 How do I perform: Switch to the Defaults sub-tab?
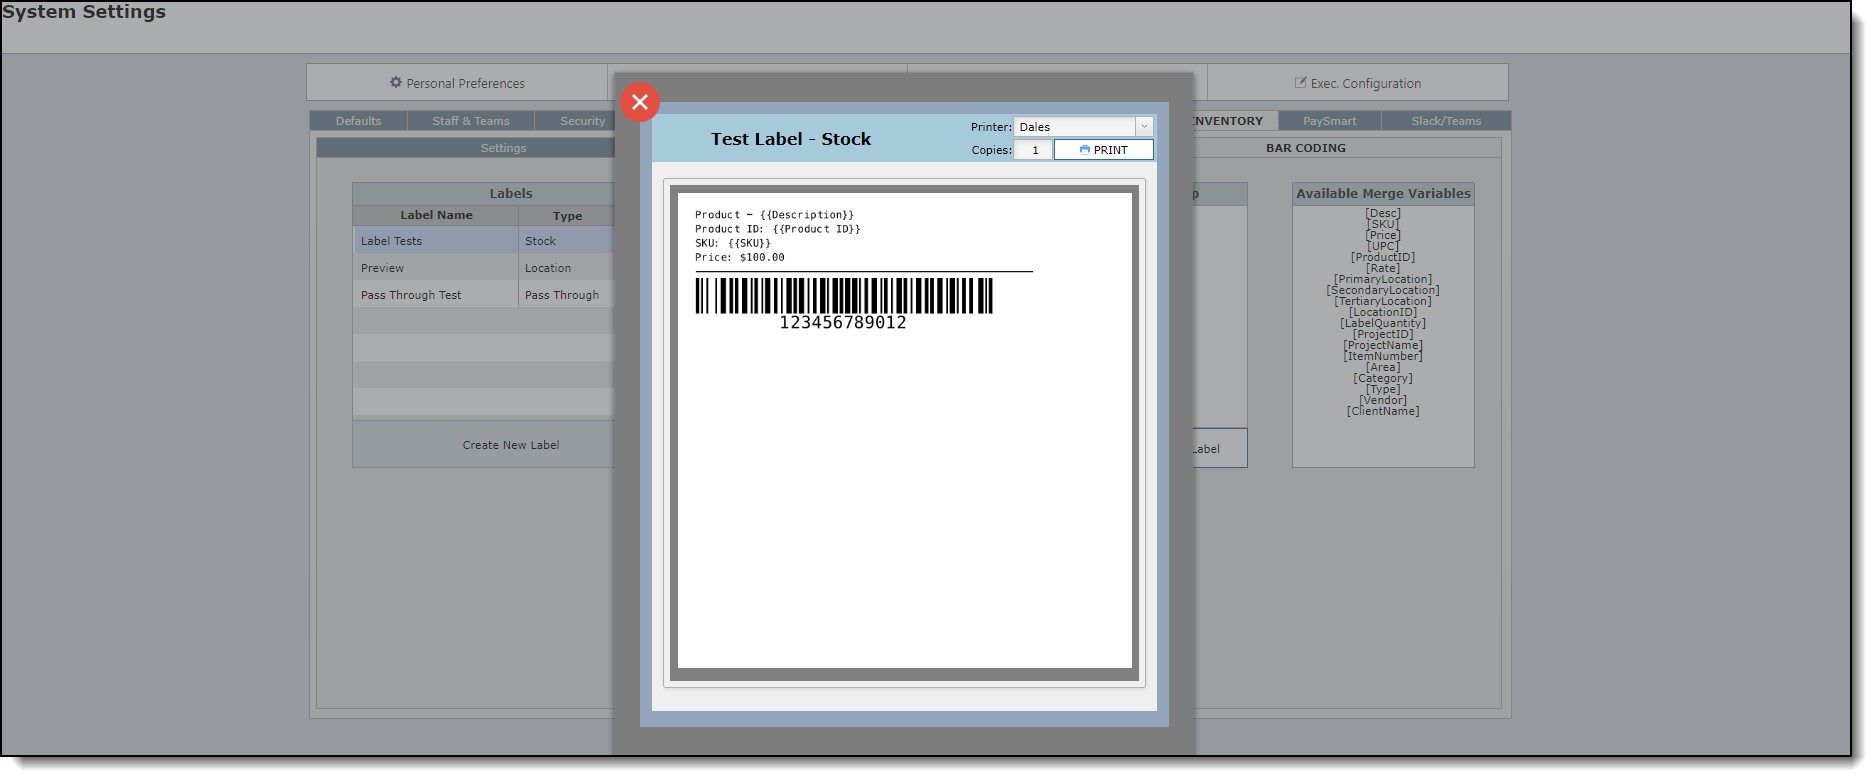[x=358, y=121]
